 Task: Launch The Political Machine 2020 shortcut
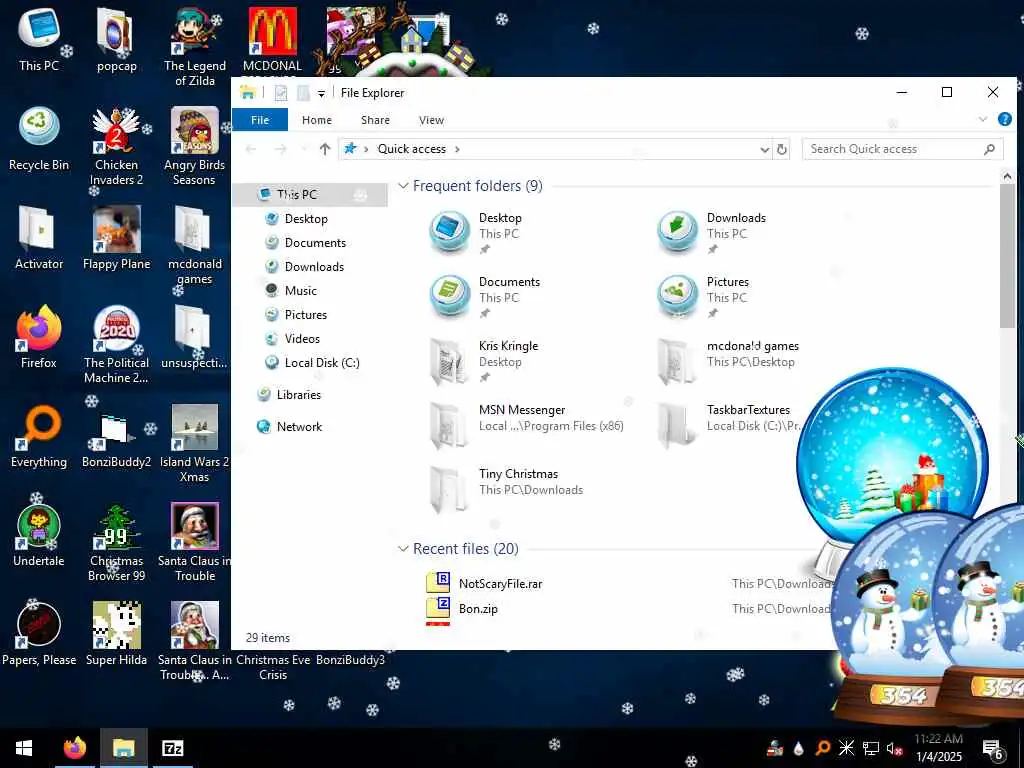click(116, 344)
